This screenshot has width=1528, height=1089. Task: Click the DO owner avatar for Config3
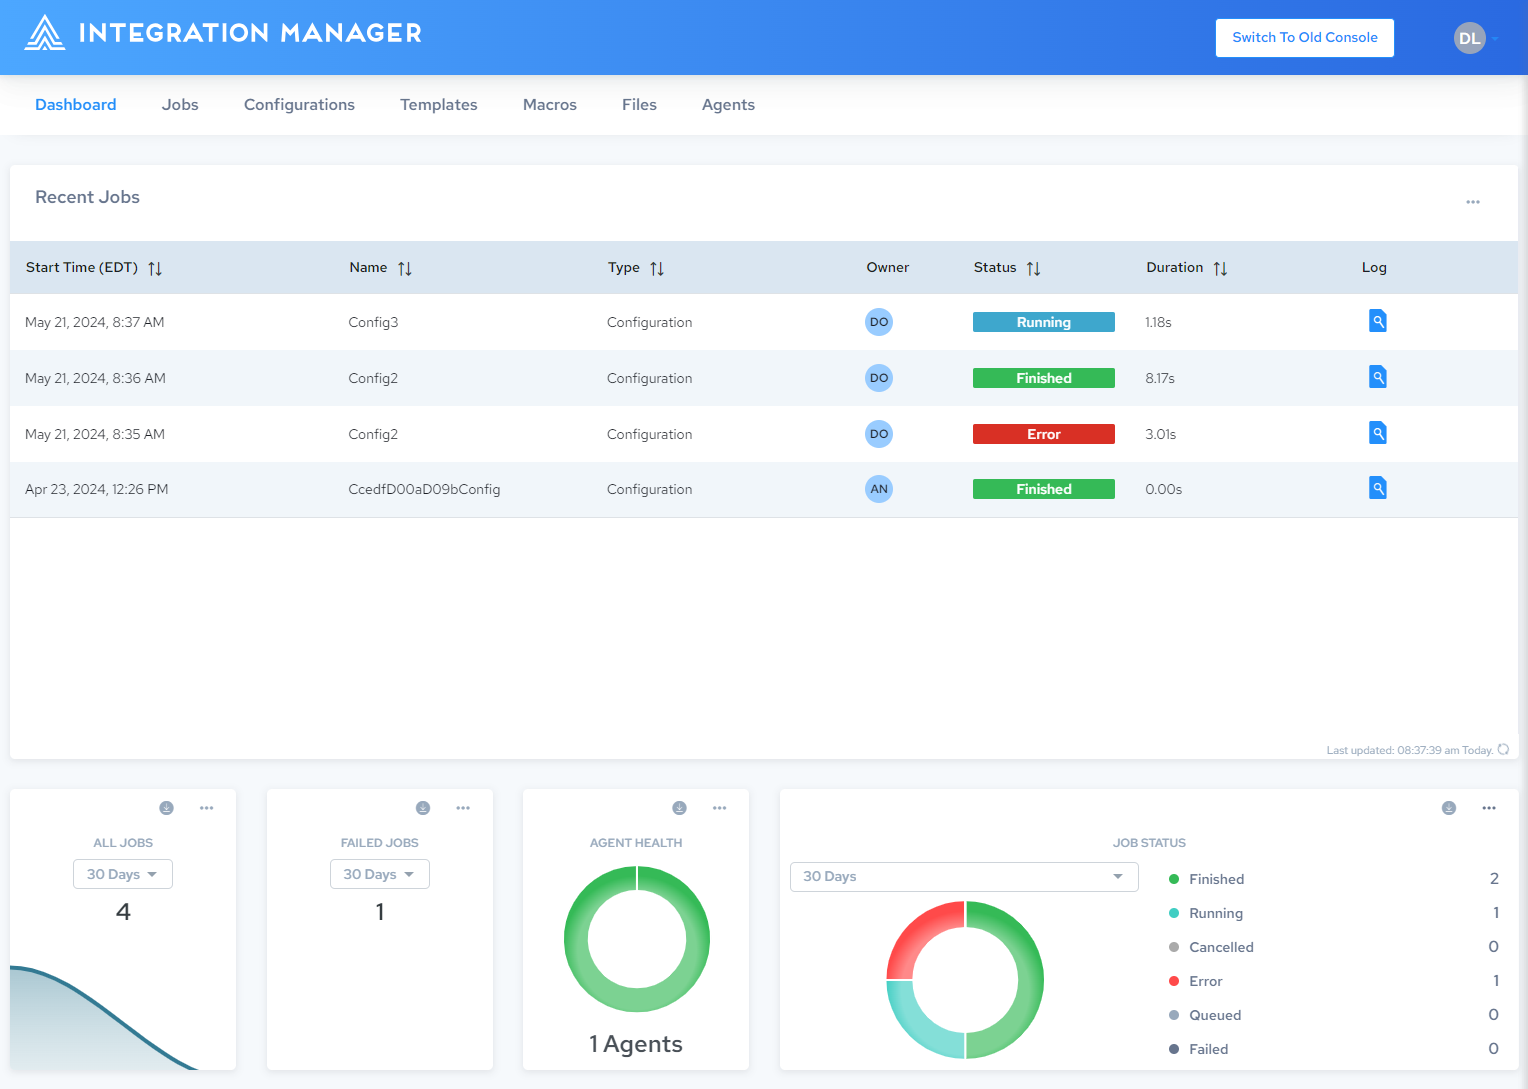click(x=879, y=322)
